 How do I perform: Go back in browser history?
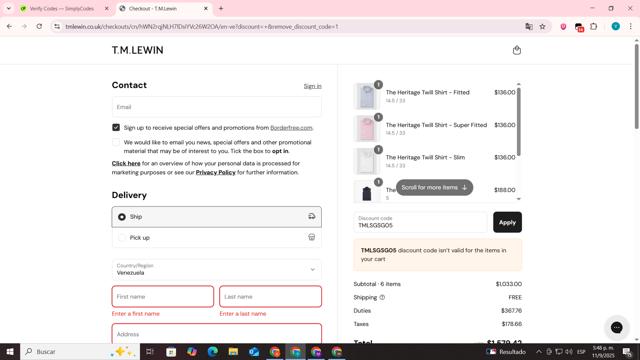(9, 27)
